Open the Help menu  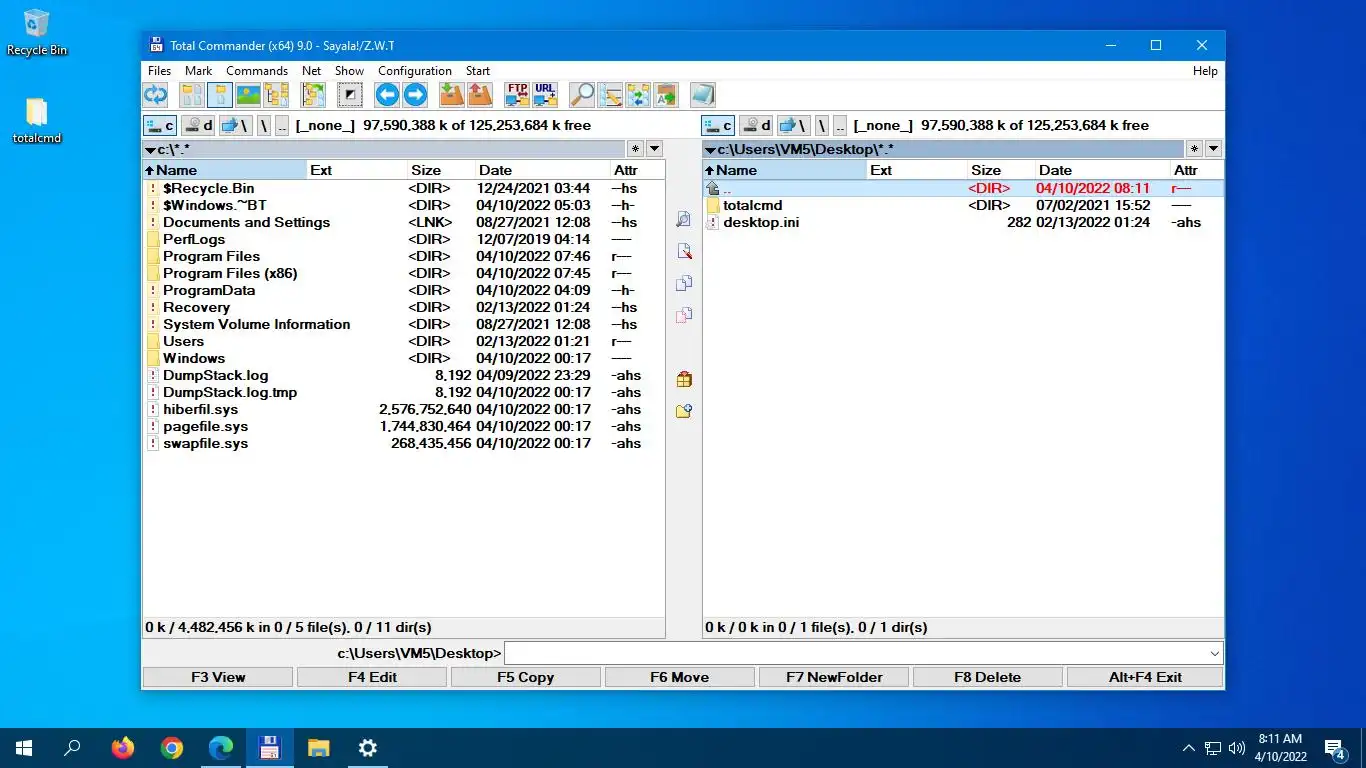click(x=1205, y=71)
